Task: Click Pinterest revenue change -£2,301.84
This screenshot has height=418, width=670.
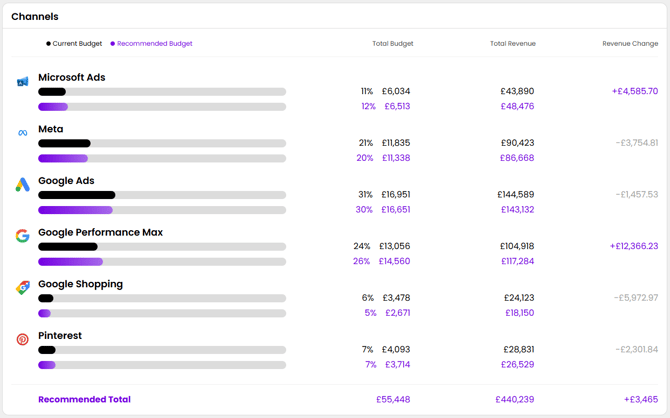Action: tap(637, 350)
